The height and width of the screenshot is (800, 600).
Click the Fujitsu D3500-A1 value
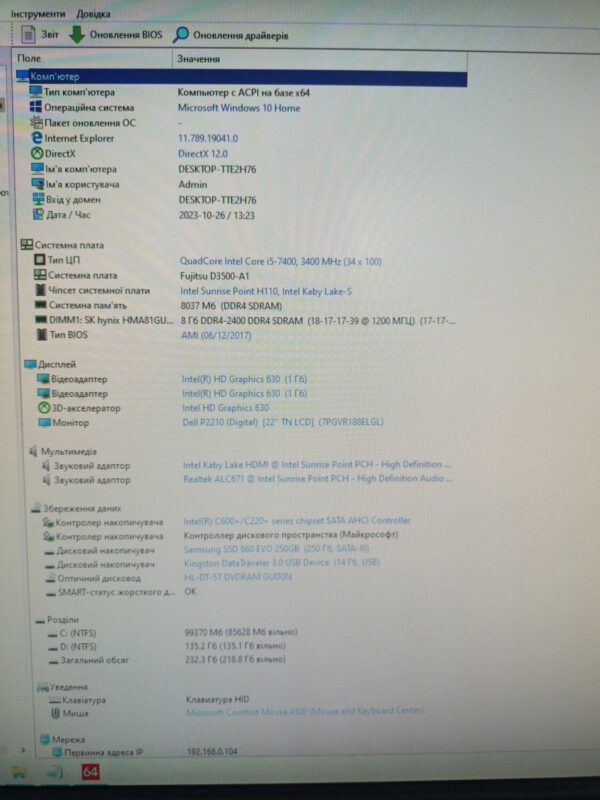[214, 276]
